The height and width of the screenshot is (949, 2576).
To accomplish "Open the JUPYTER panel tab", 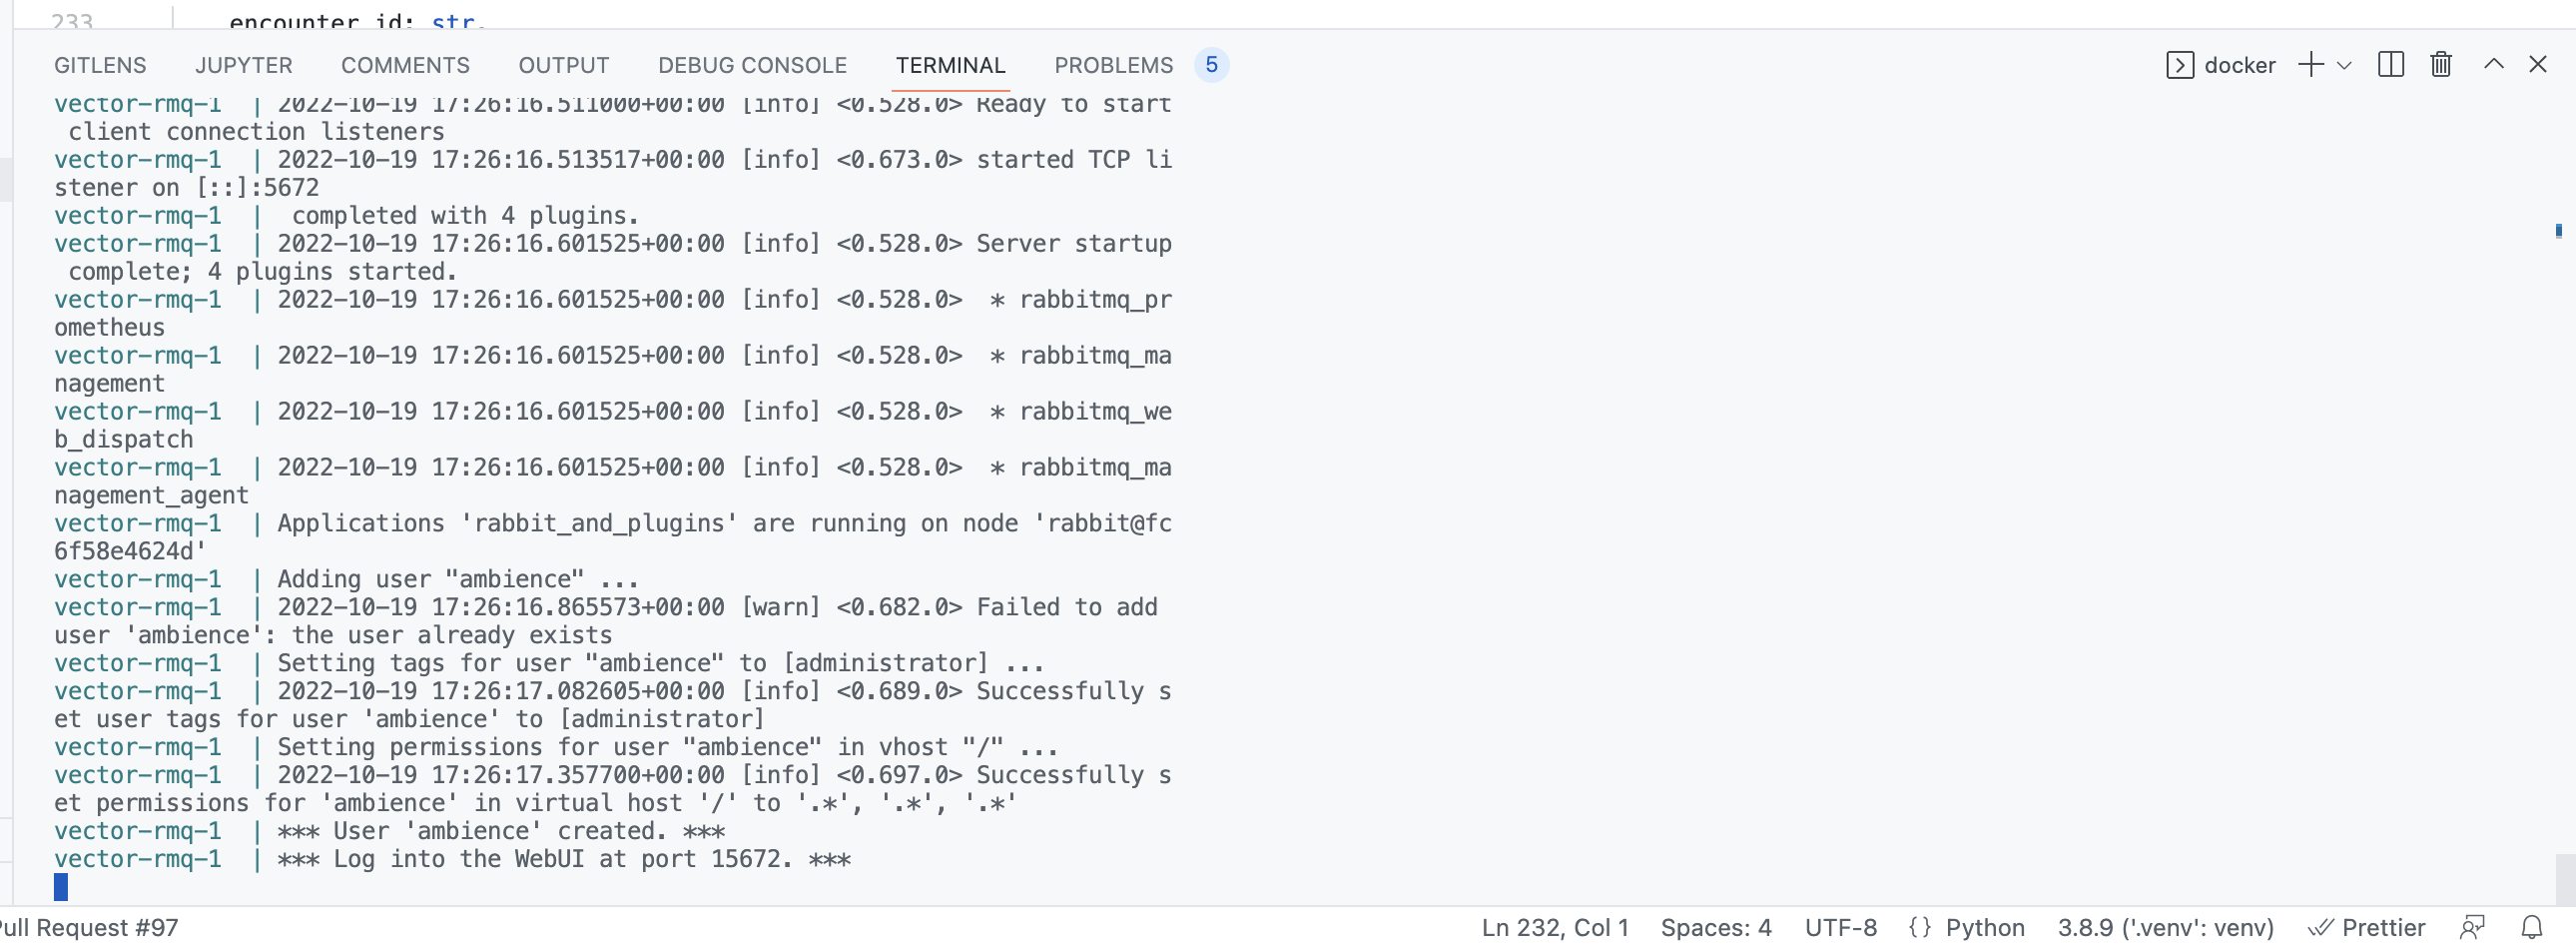I will click(x=243, y=65).
